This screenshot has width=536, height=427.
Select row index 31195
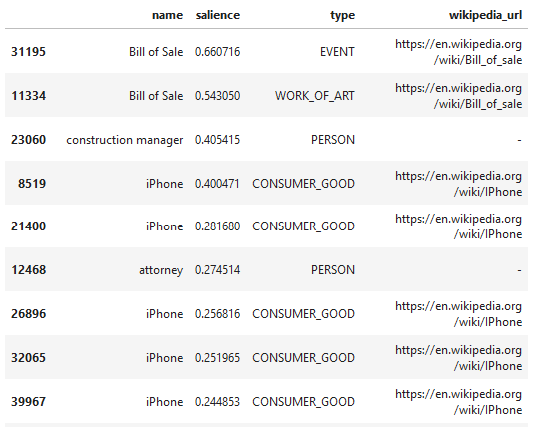pyautogui.click(x=28, y=52)
